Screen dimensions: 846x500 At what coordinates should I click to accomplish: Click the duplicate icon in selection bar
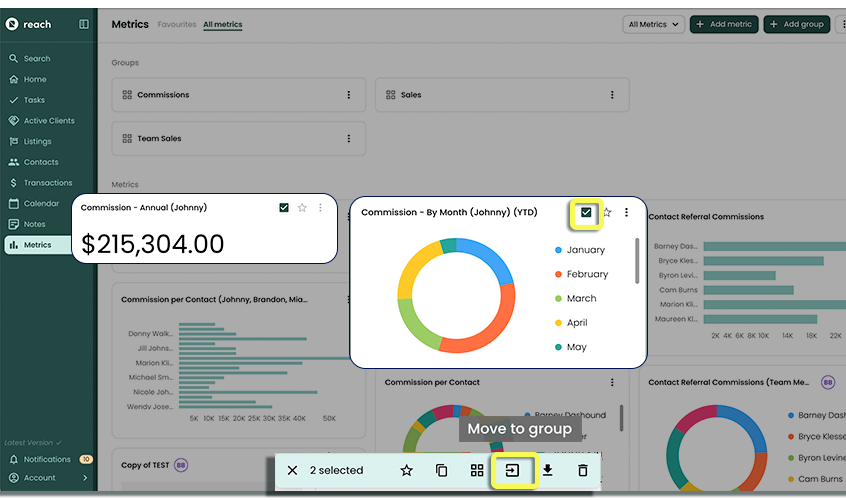(441, 470)
